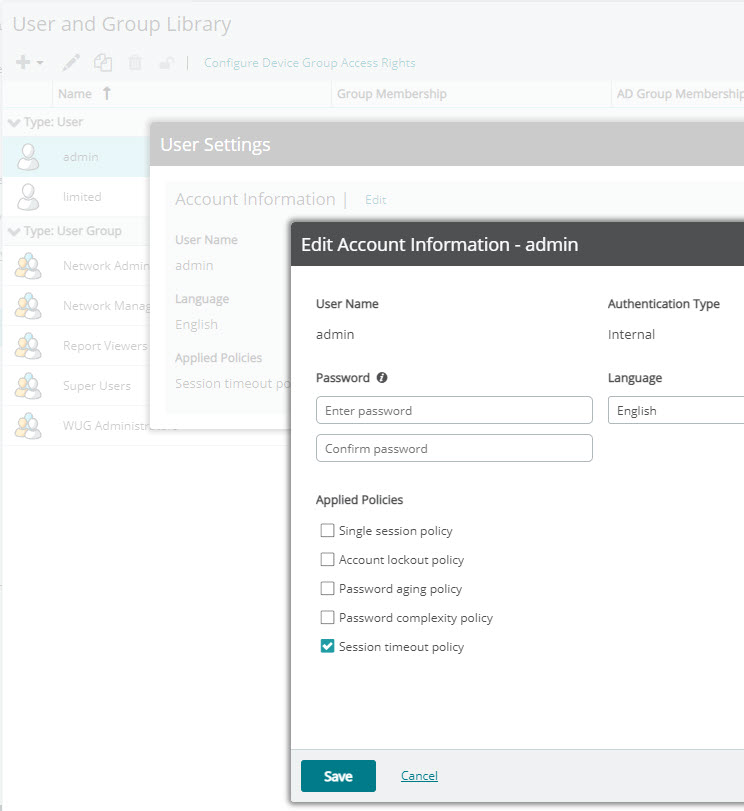Select the Network Managers group row text

106,306
